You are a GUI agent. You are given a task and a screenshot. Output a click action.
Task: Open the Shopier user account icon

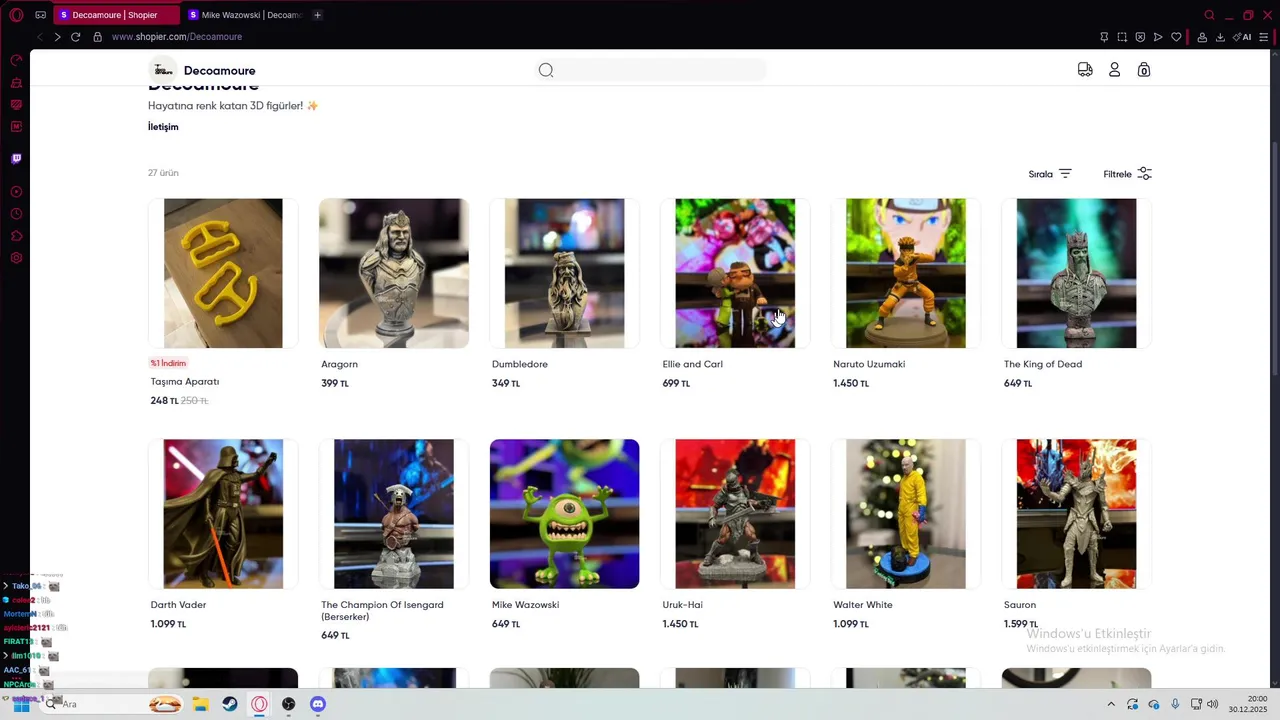point(1114,70)
